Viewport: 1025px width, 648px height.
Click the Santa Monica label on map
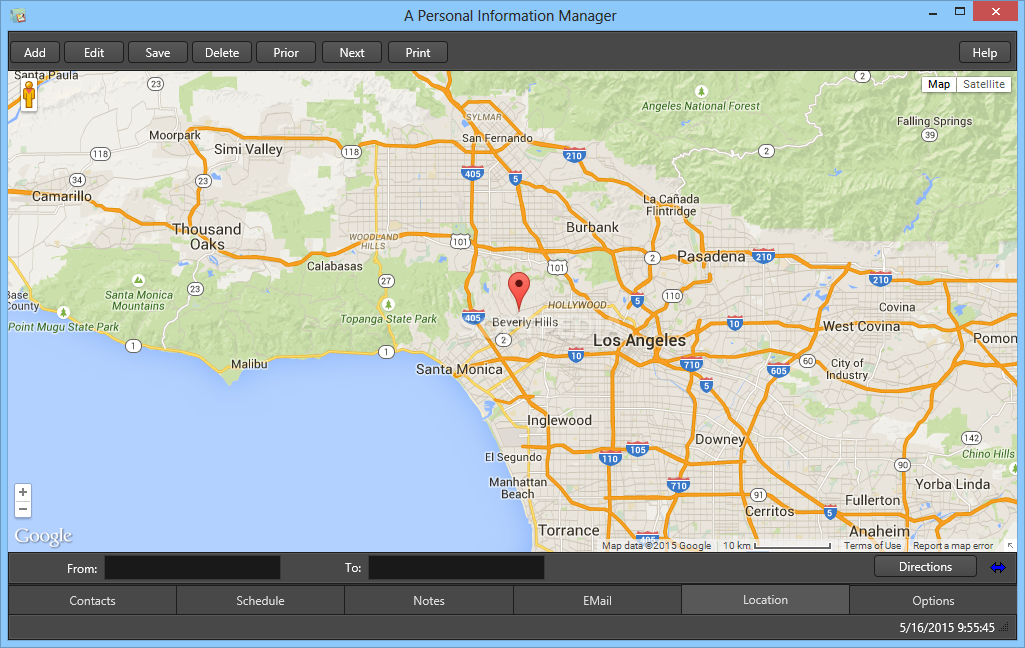(459, 369)
